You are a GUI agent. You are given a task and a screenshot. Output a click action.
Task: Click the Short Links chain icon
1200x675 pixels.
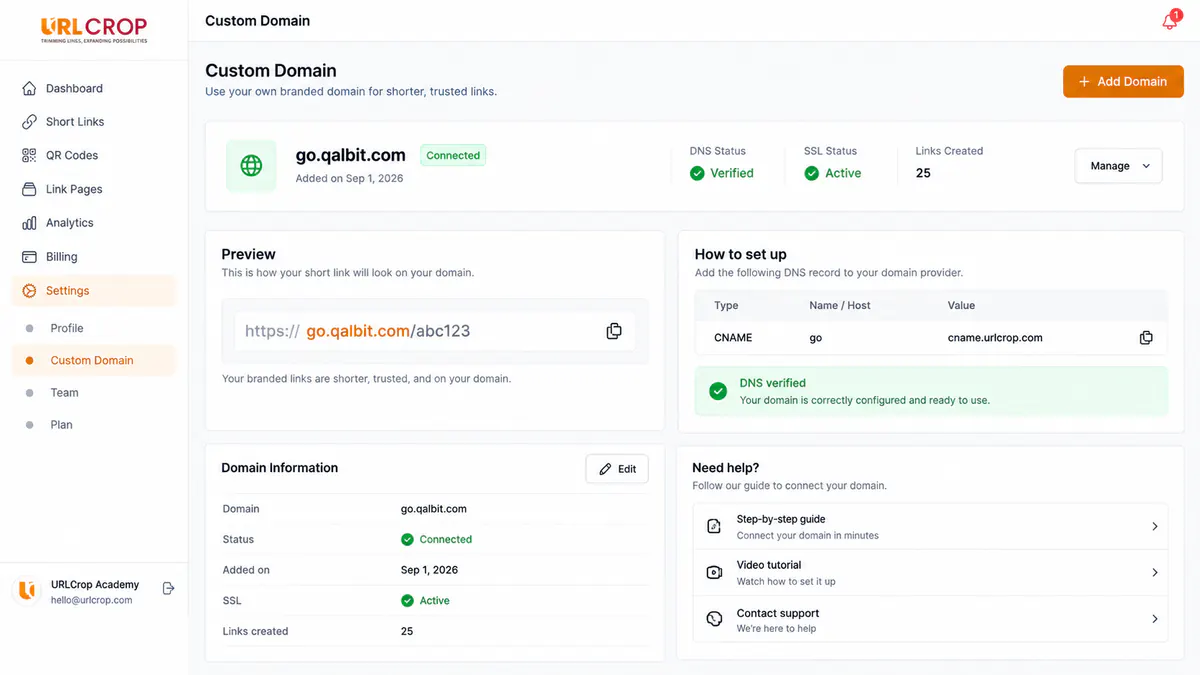point(29,122)
